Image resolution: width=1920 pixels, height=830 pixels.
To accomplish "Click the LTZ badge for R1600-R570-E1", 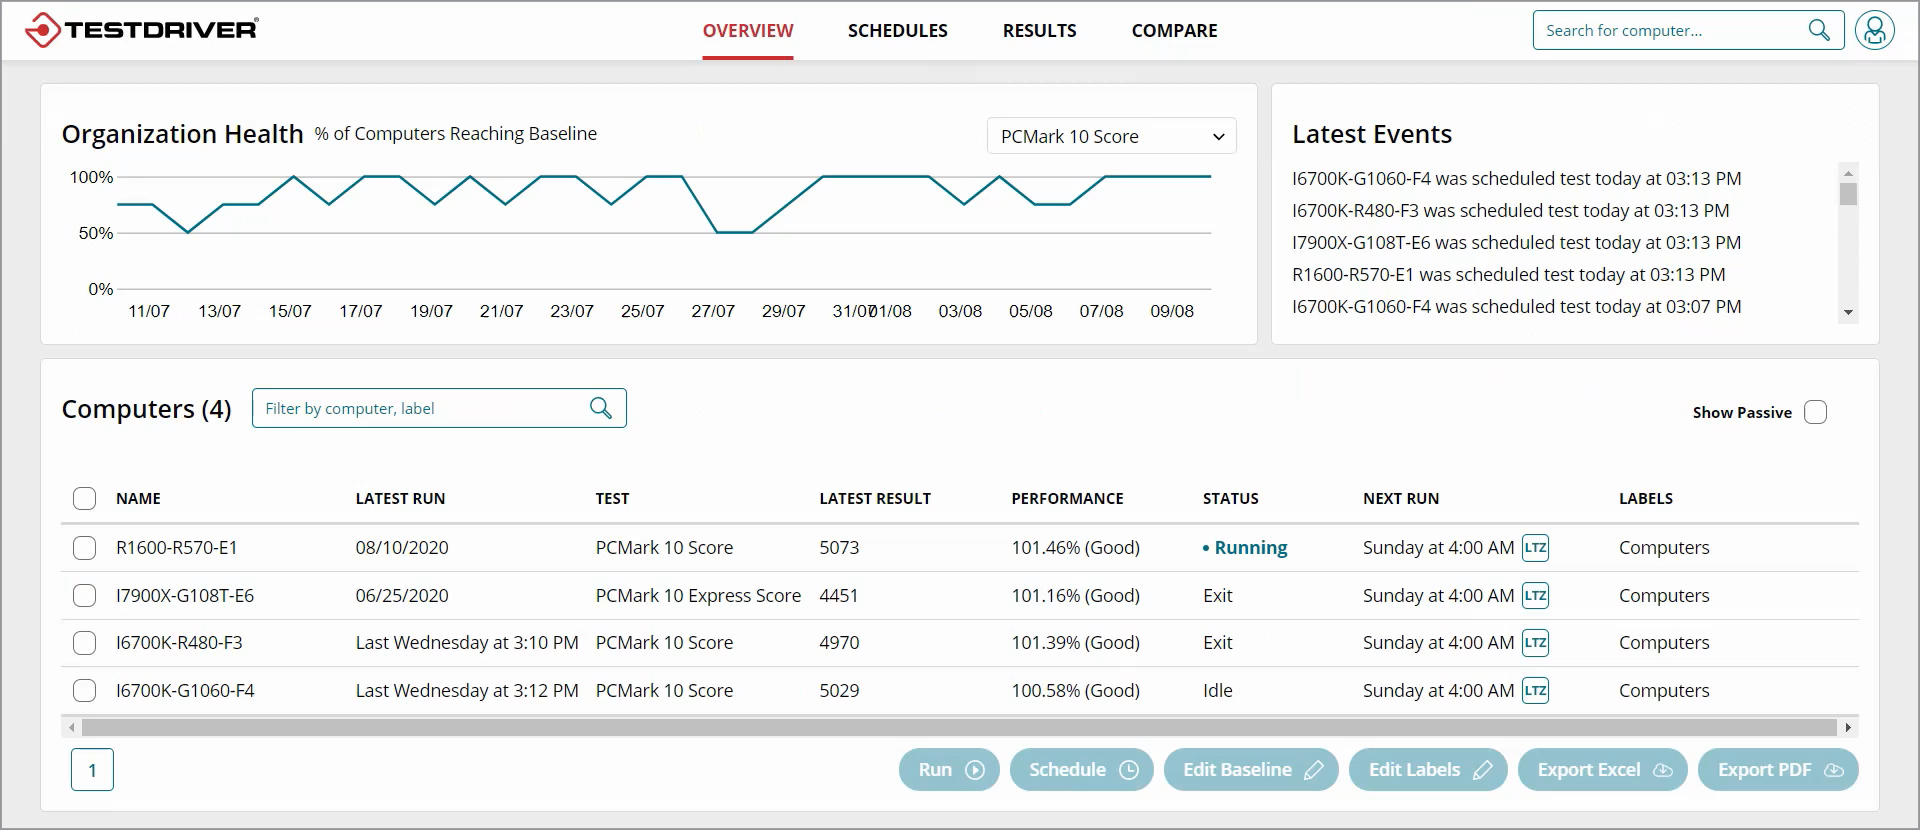I will (1535, 547).
